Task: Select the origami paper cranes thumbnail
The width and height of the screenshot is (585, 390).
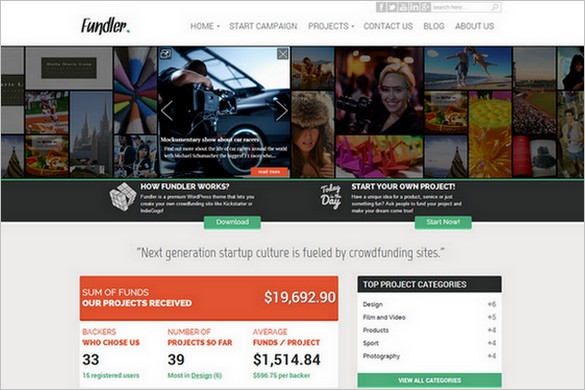Action: pyautogui.click(x=379, y=156)
